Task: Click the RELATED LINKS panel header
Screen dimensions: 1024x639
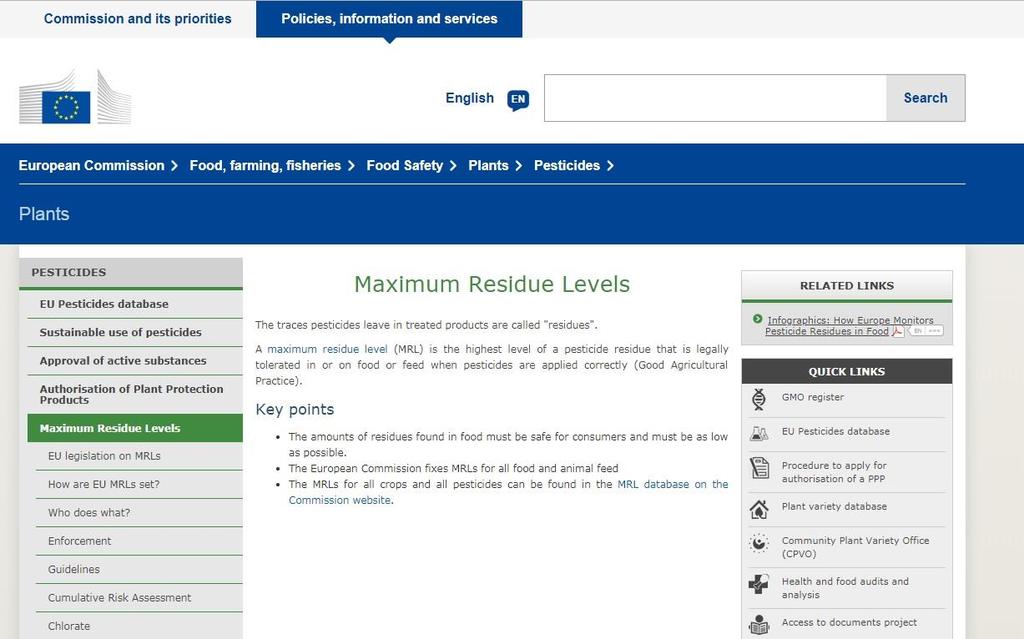Action: click(846, 286)
